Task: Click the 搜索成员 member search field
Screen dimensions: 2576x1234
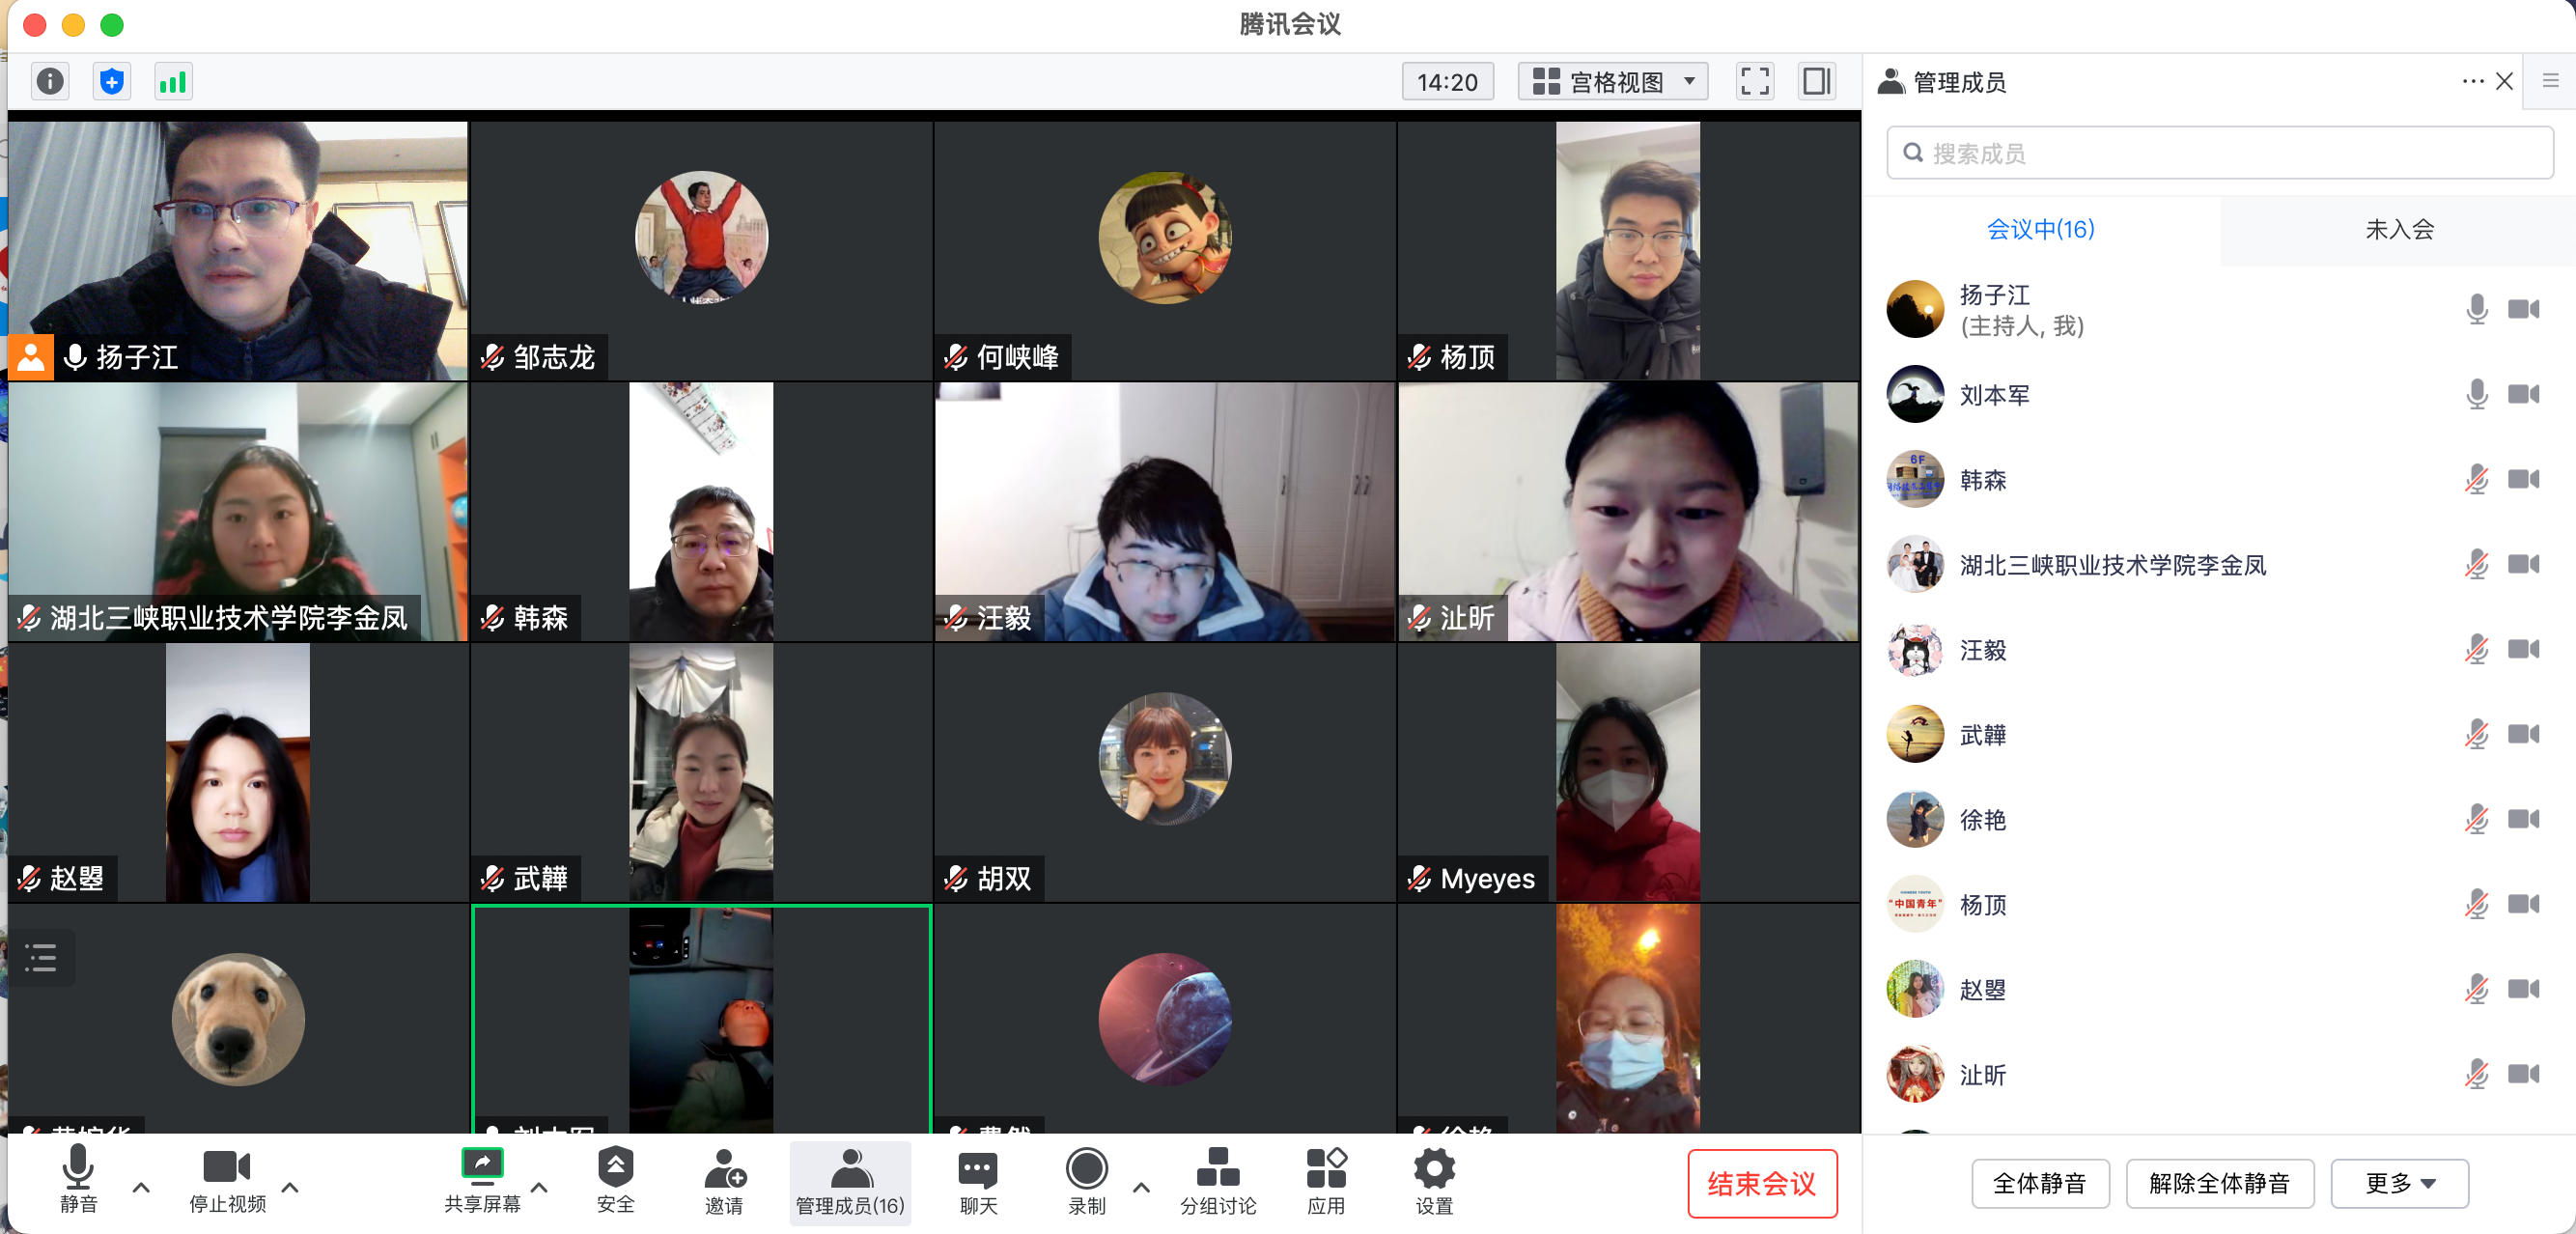Action: point(2219,152)
